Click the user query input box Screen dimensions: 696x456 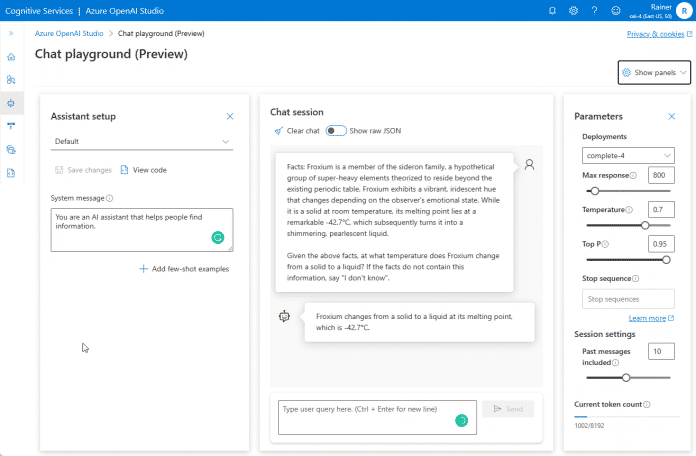pyautogui.click(x=365, y=415)
